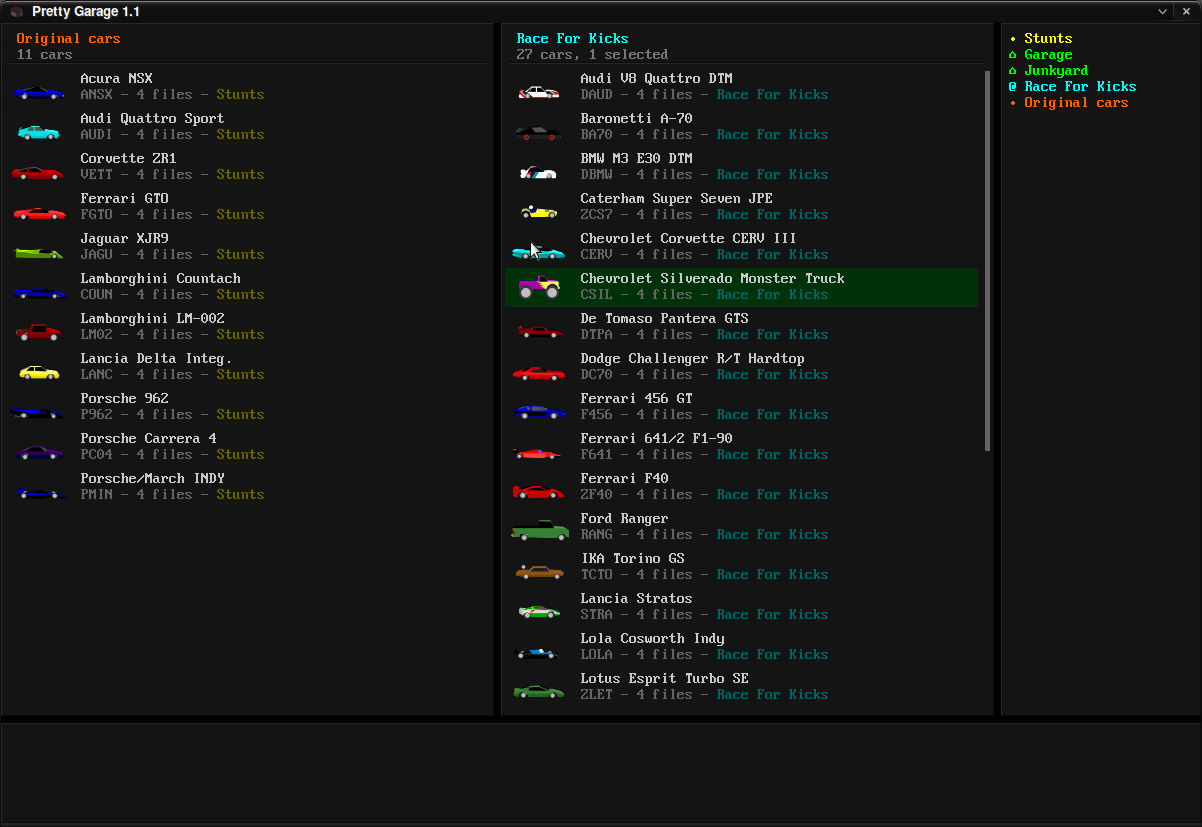This screenshot has height=827, width=1202.
Task: Open the Garage location in the side list
Action: 1047,55
